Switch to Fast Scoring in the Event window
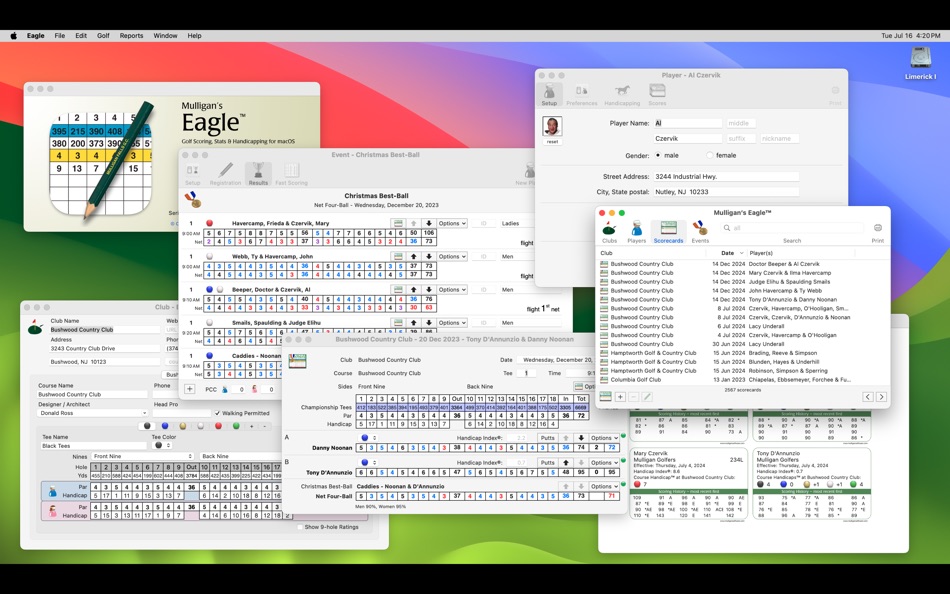 click(291, 172)
